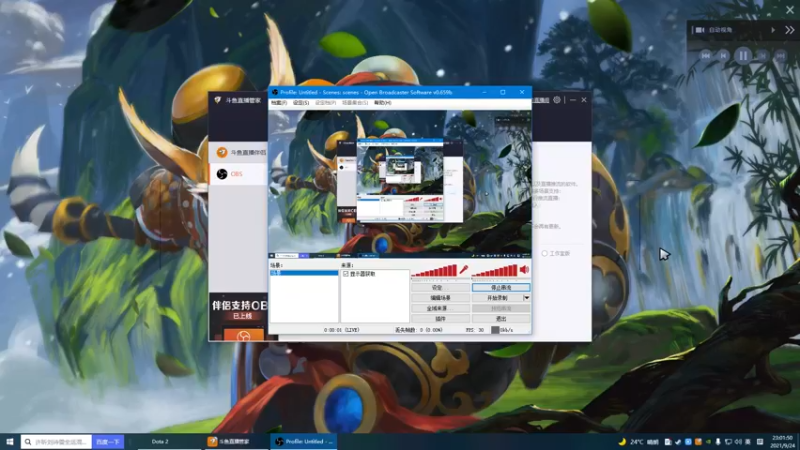
Task: Click the camera icon next to 自动视角
Action: tap(700, 30)
